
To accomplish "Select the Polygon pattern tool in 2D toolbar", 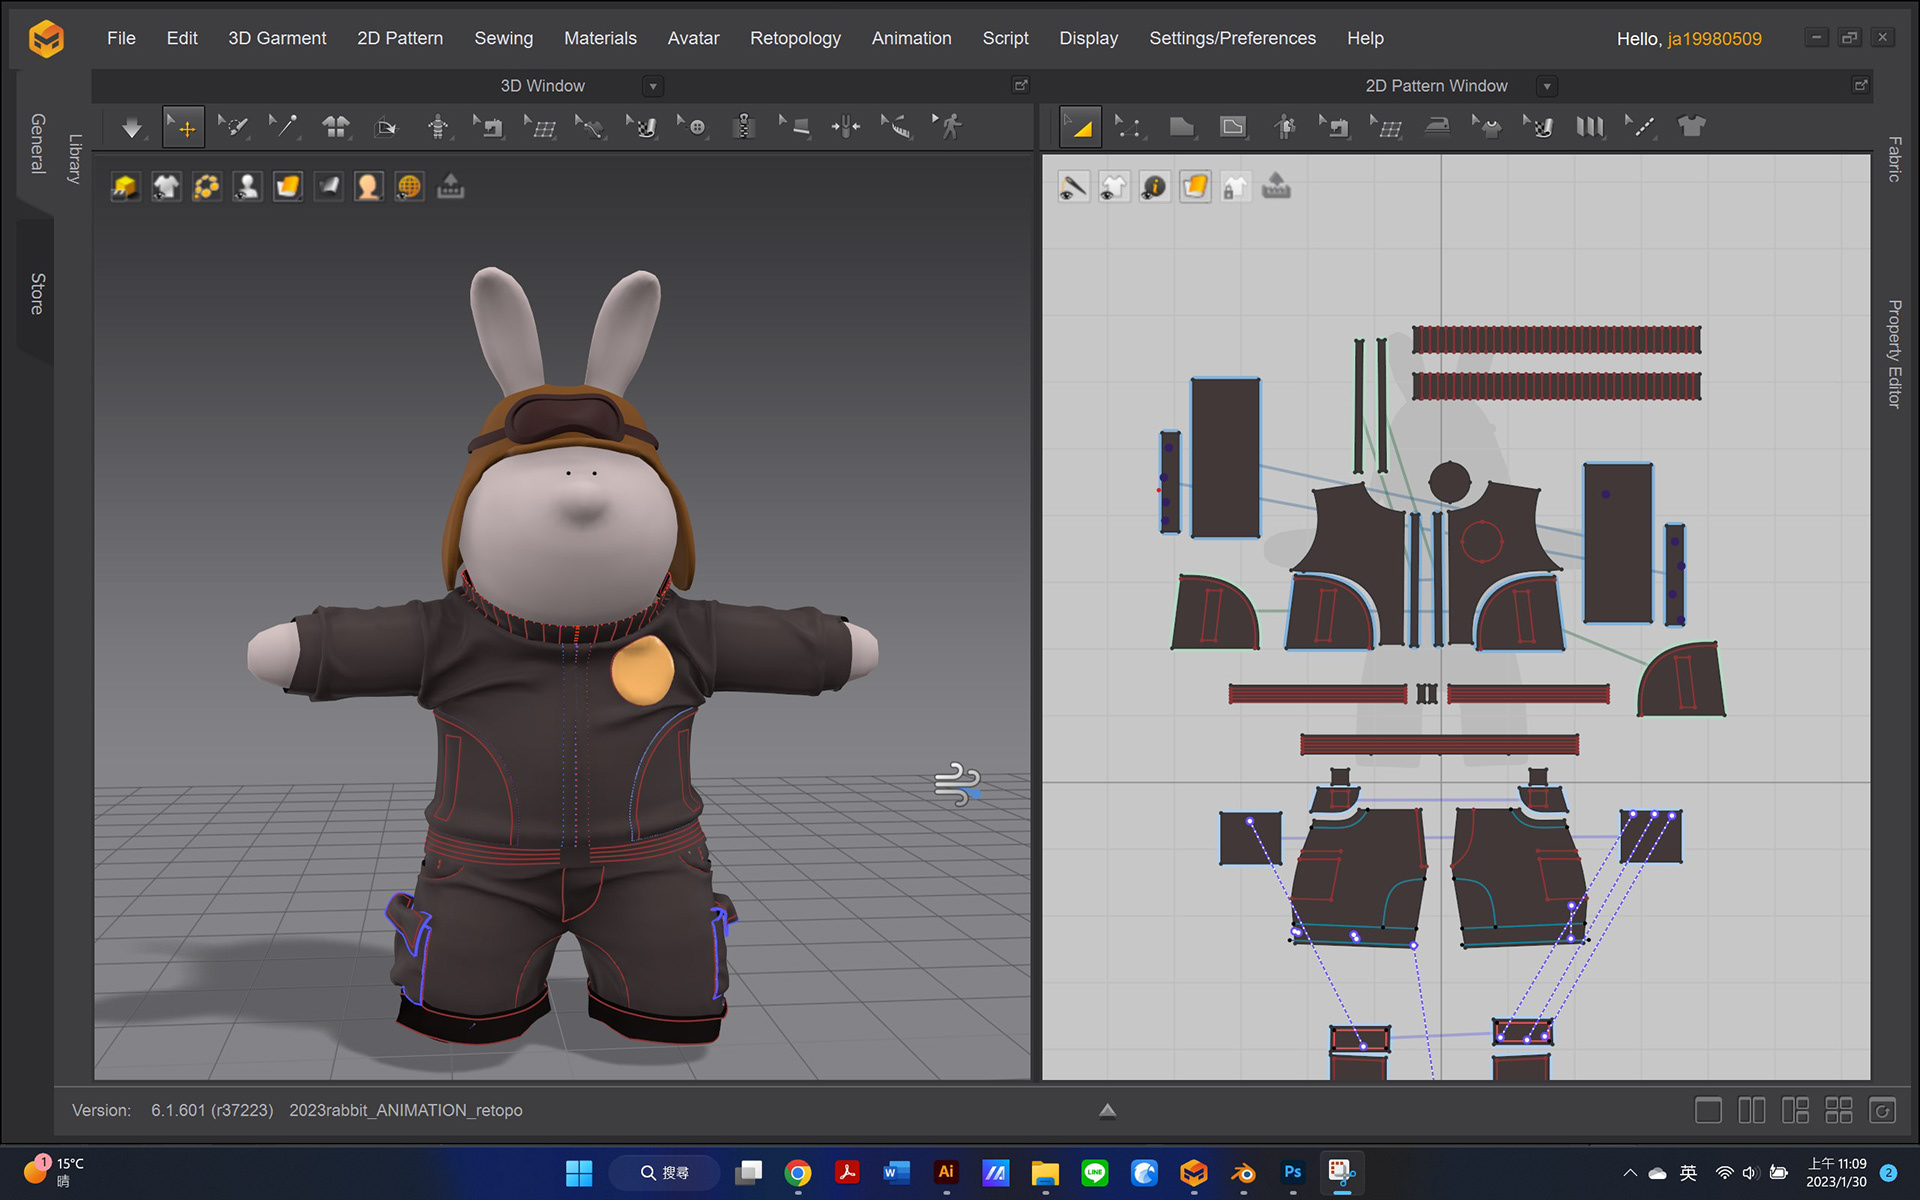I will 1182,127.
